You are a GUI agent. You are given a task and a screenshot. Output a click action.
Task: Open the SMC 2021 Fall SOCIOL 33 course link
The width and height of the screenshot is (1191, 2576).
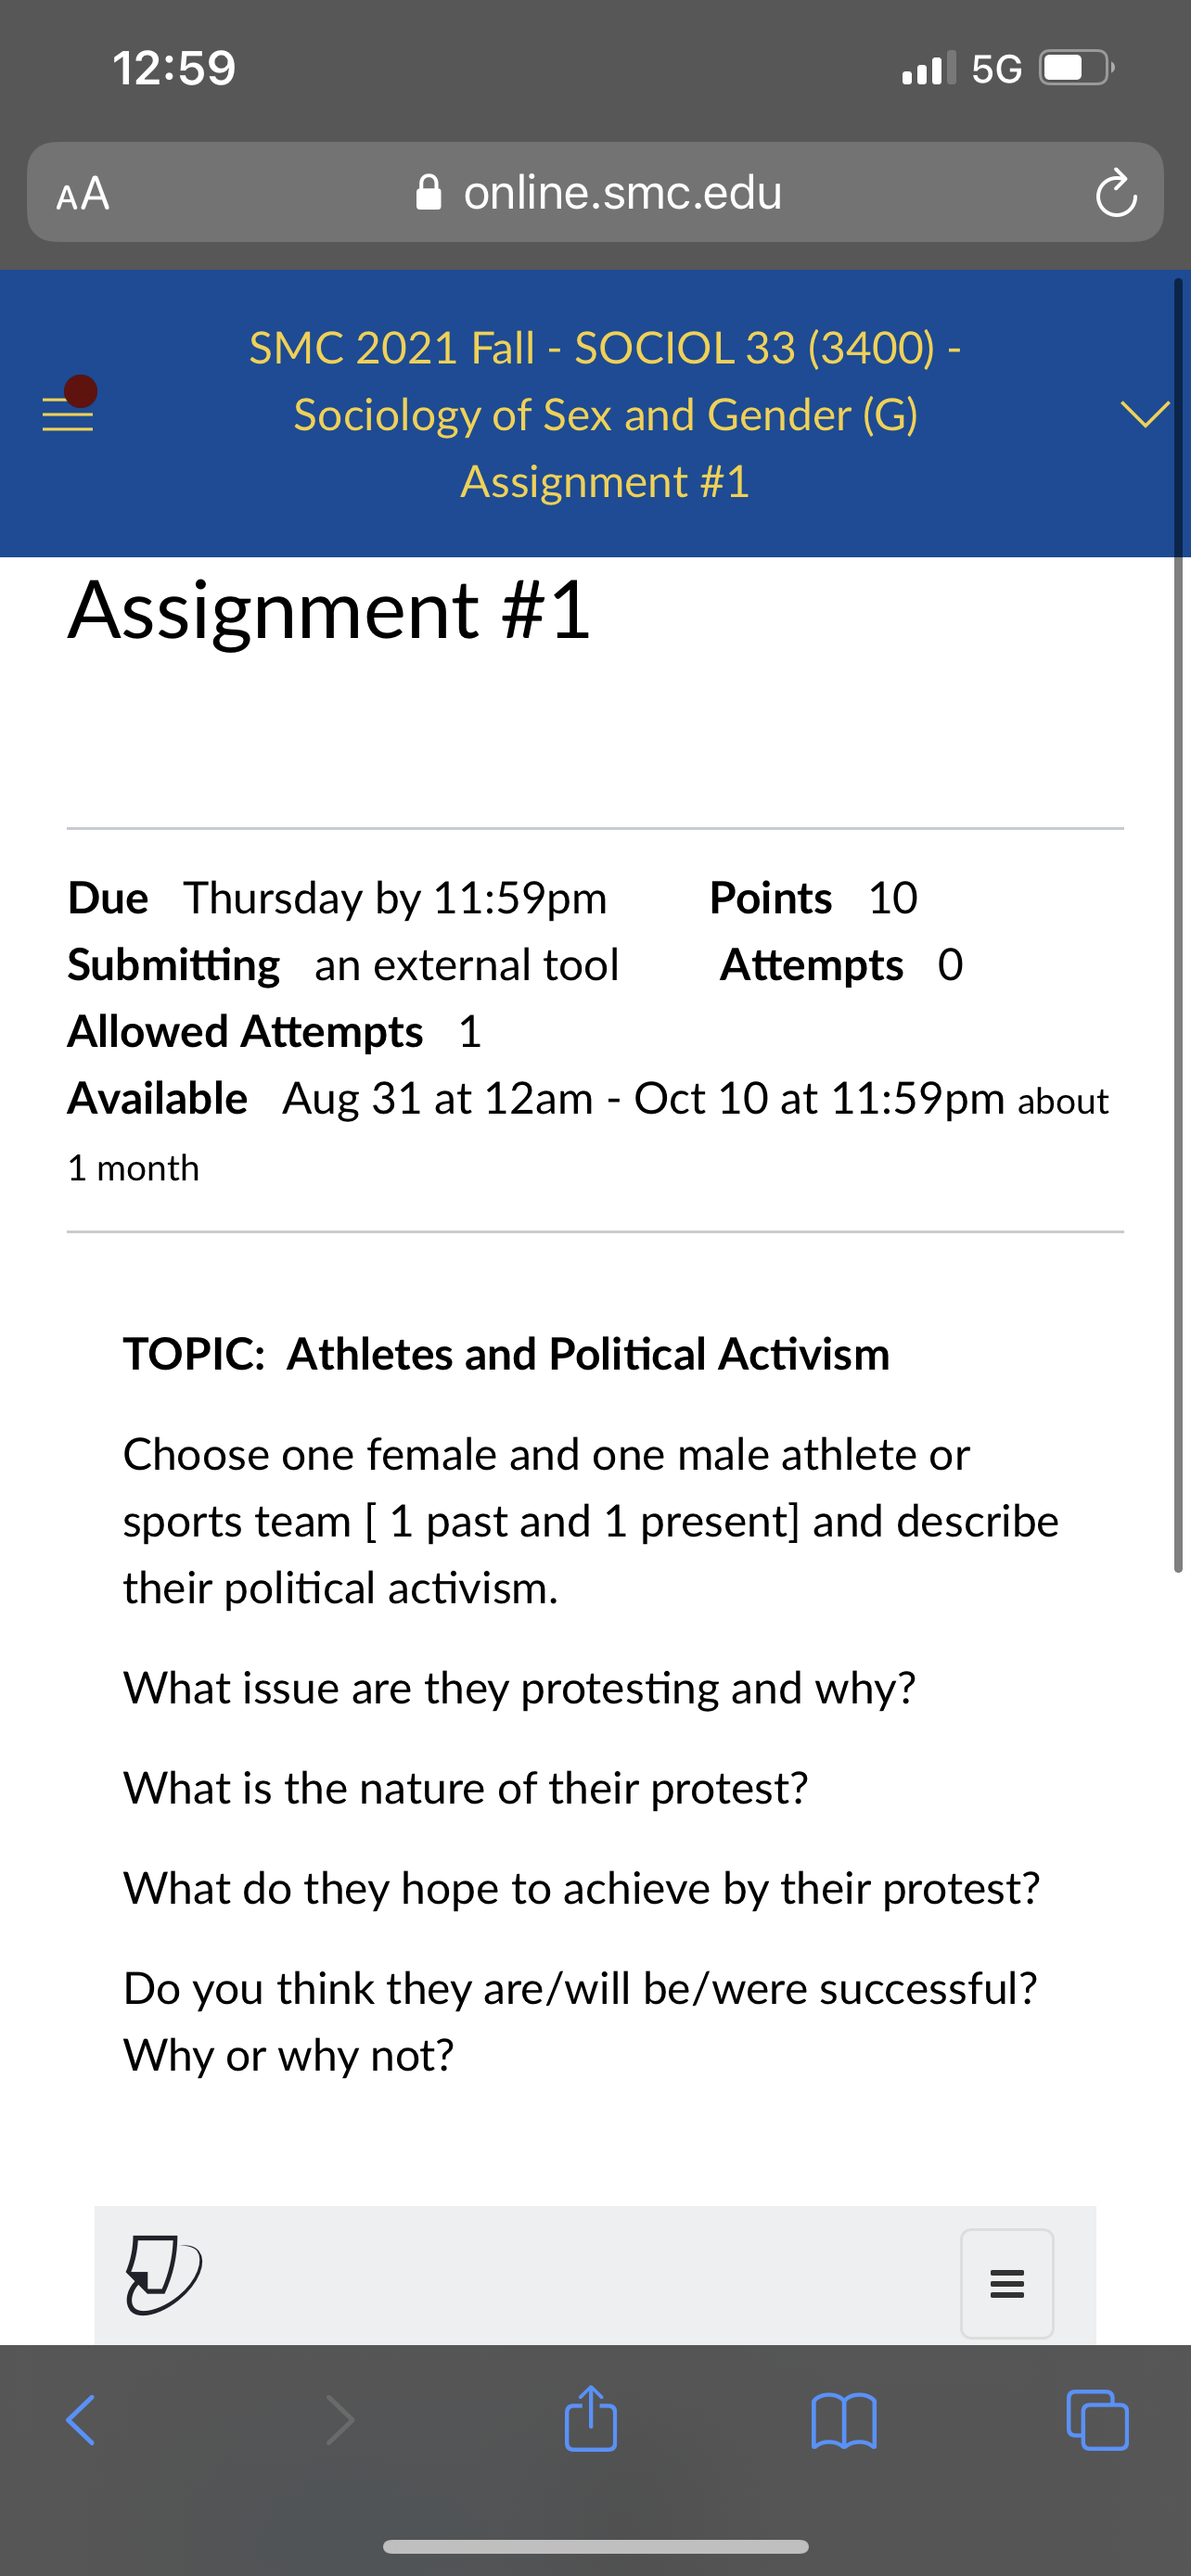click(x=605, y=381)
